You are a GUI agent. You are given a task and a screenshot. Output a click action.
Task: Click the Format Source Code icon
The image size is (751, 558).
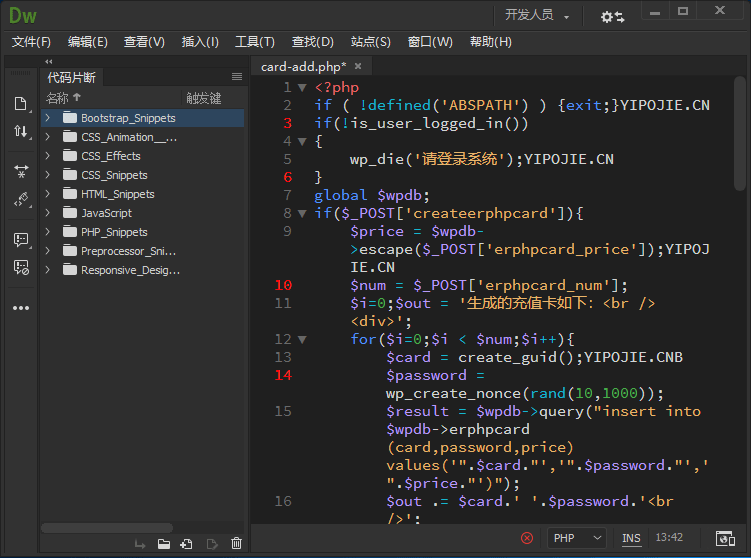[x=20, y=199]
